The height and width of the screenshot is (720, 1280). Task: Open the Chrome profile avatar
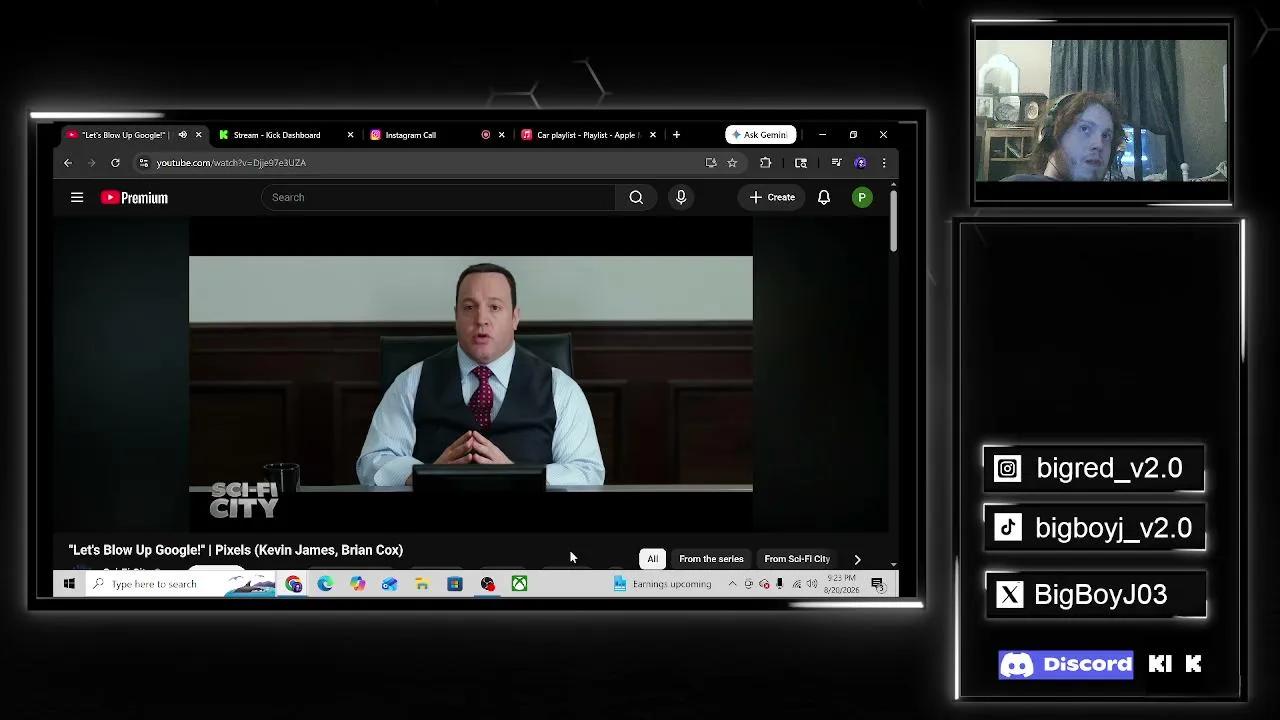coord(860,162)
